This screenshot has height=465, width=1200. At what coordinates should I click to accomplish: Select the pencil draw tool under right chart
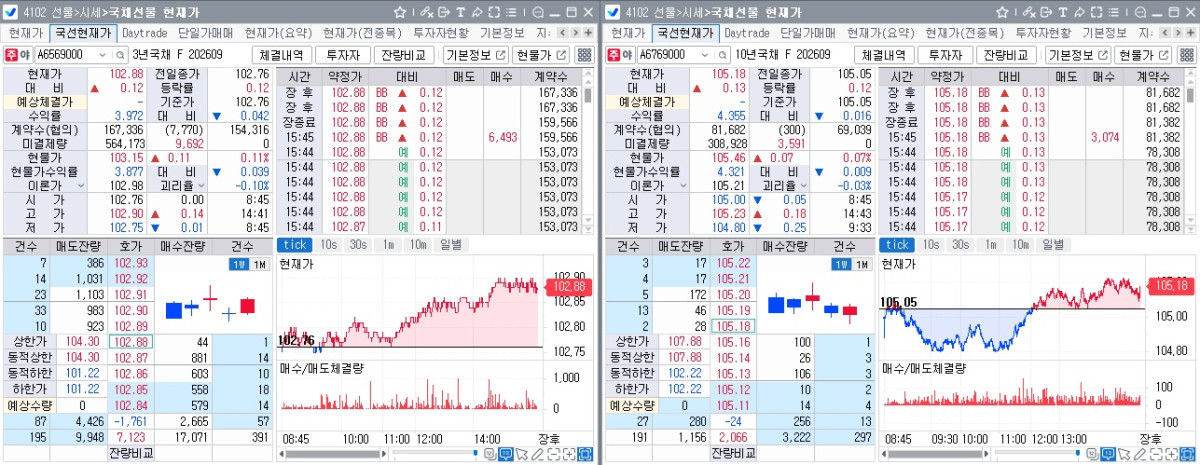click(x=1141, y=454)
